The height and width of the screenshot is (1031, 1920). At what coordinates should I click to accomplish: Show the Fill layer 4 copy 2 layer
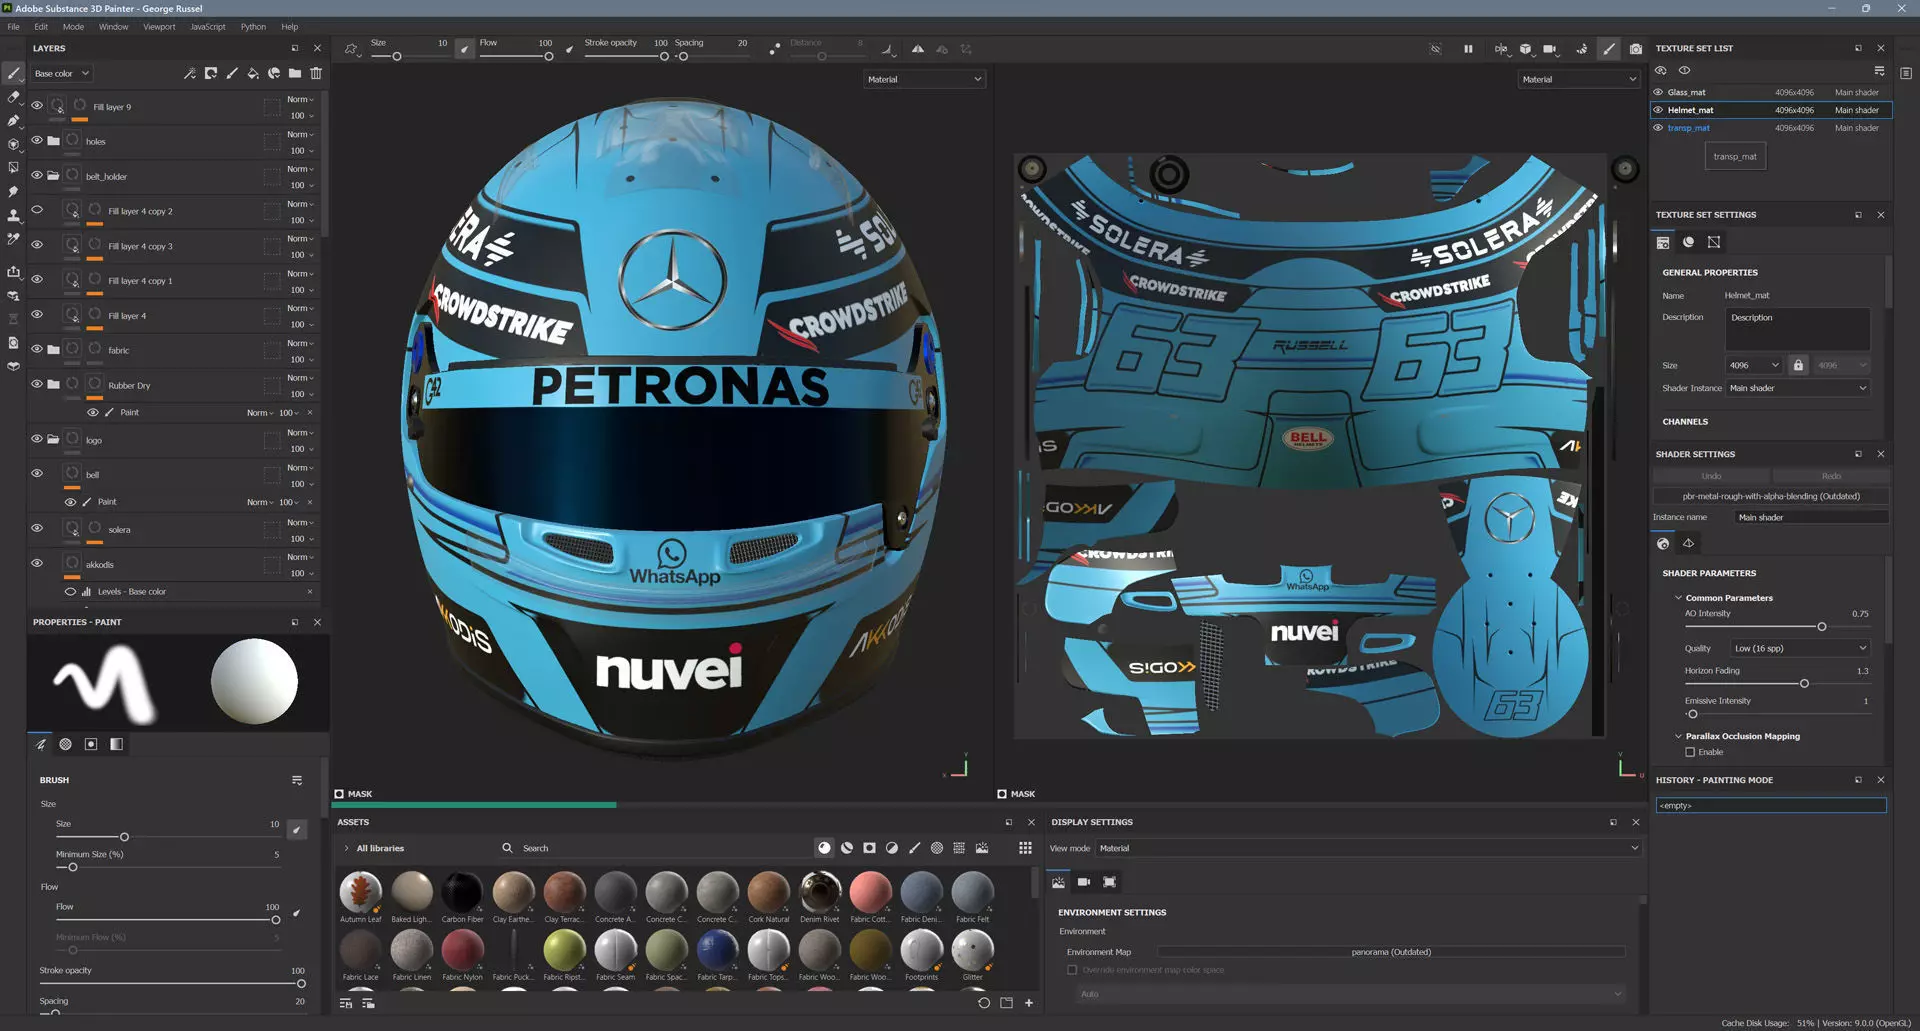(37, 210)
